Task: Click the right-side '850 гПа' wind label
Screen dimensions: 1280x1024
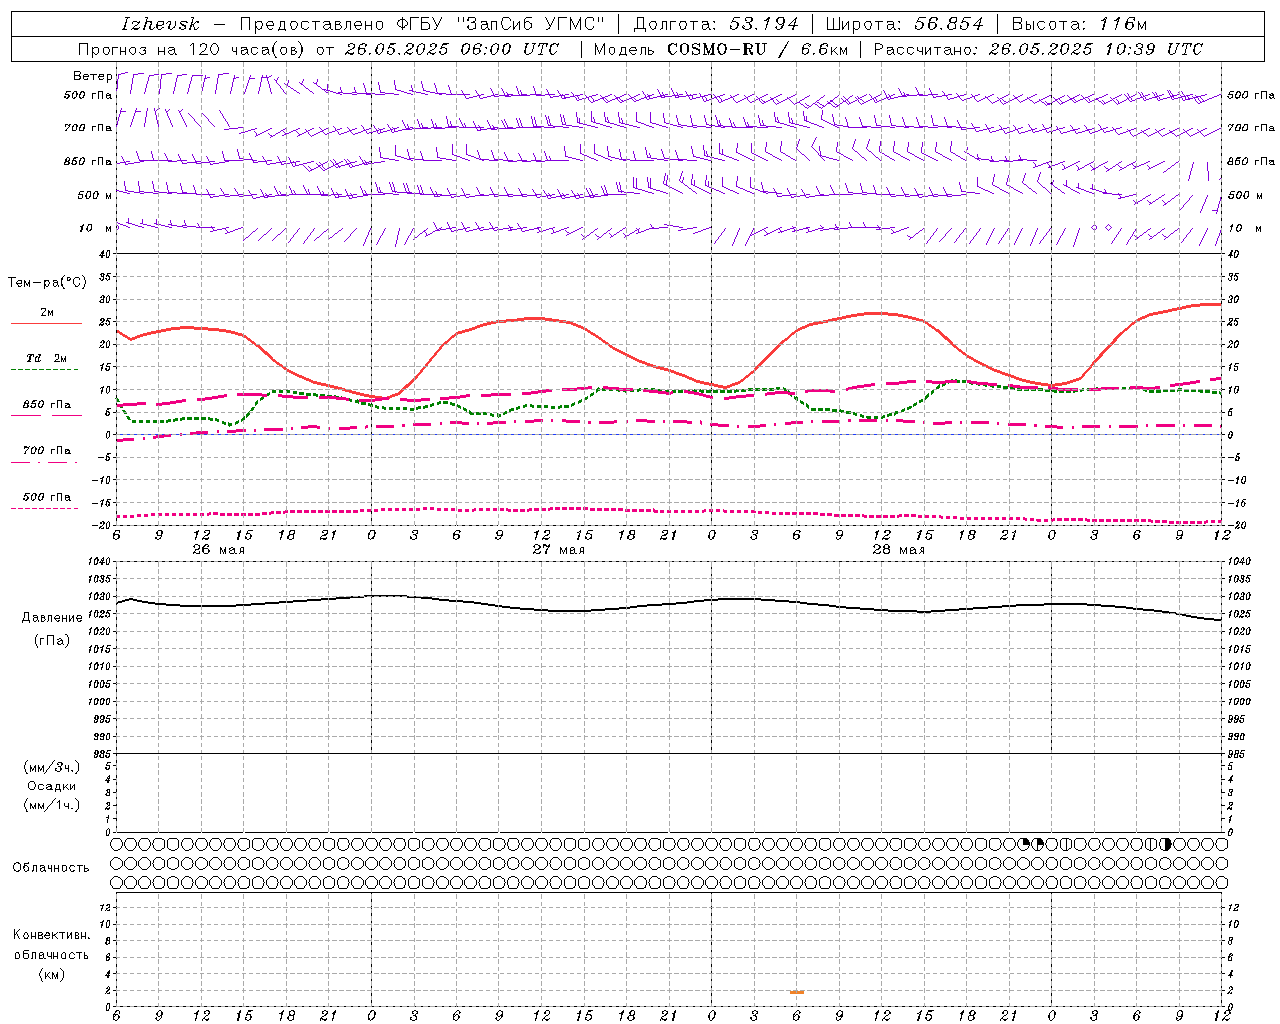Action: (1251, 161)
